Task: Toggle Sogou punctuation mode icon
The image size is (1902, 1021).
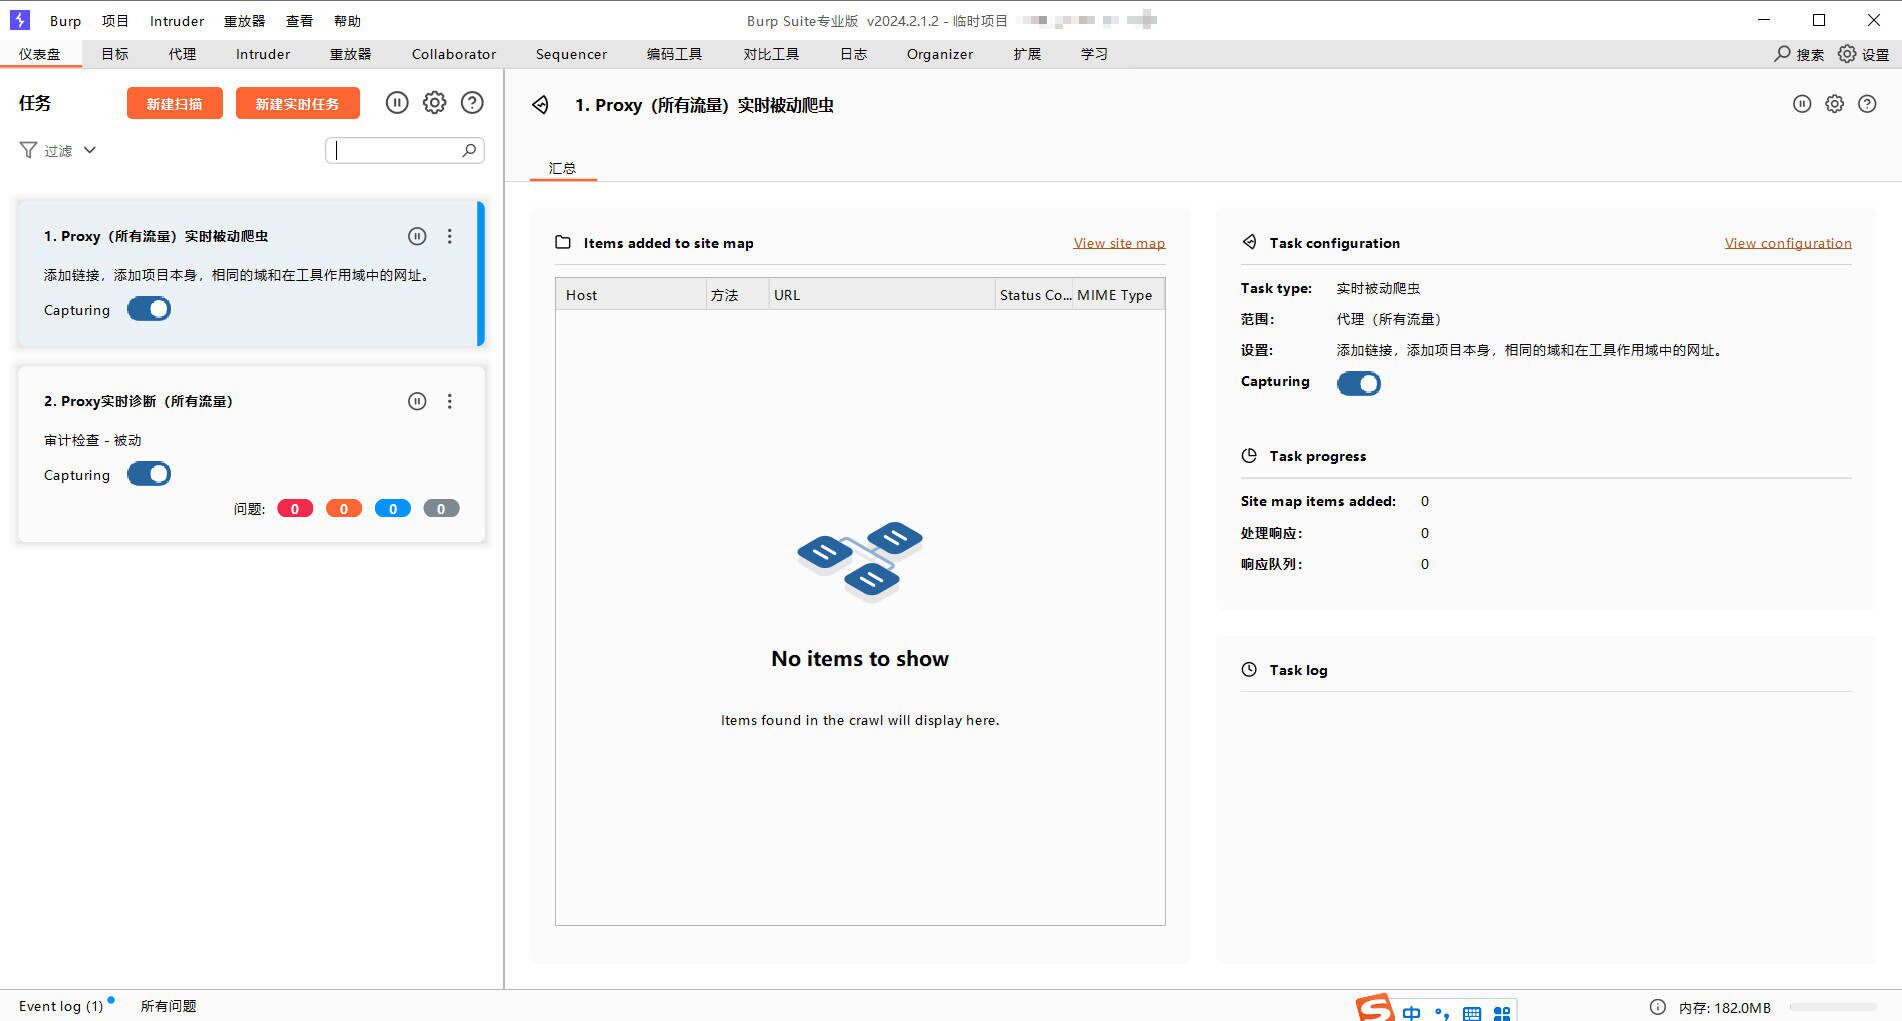Action: [x=1441, y=1013]
